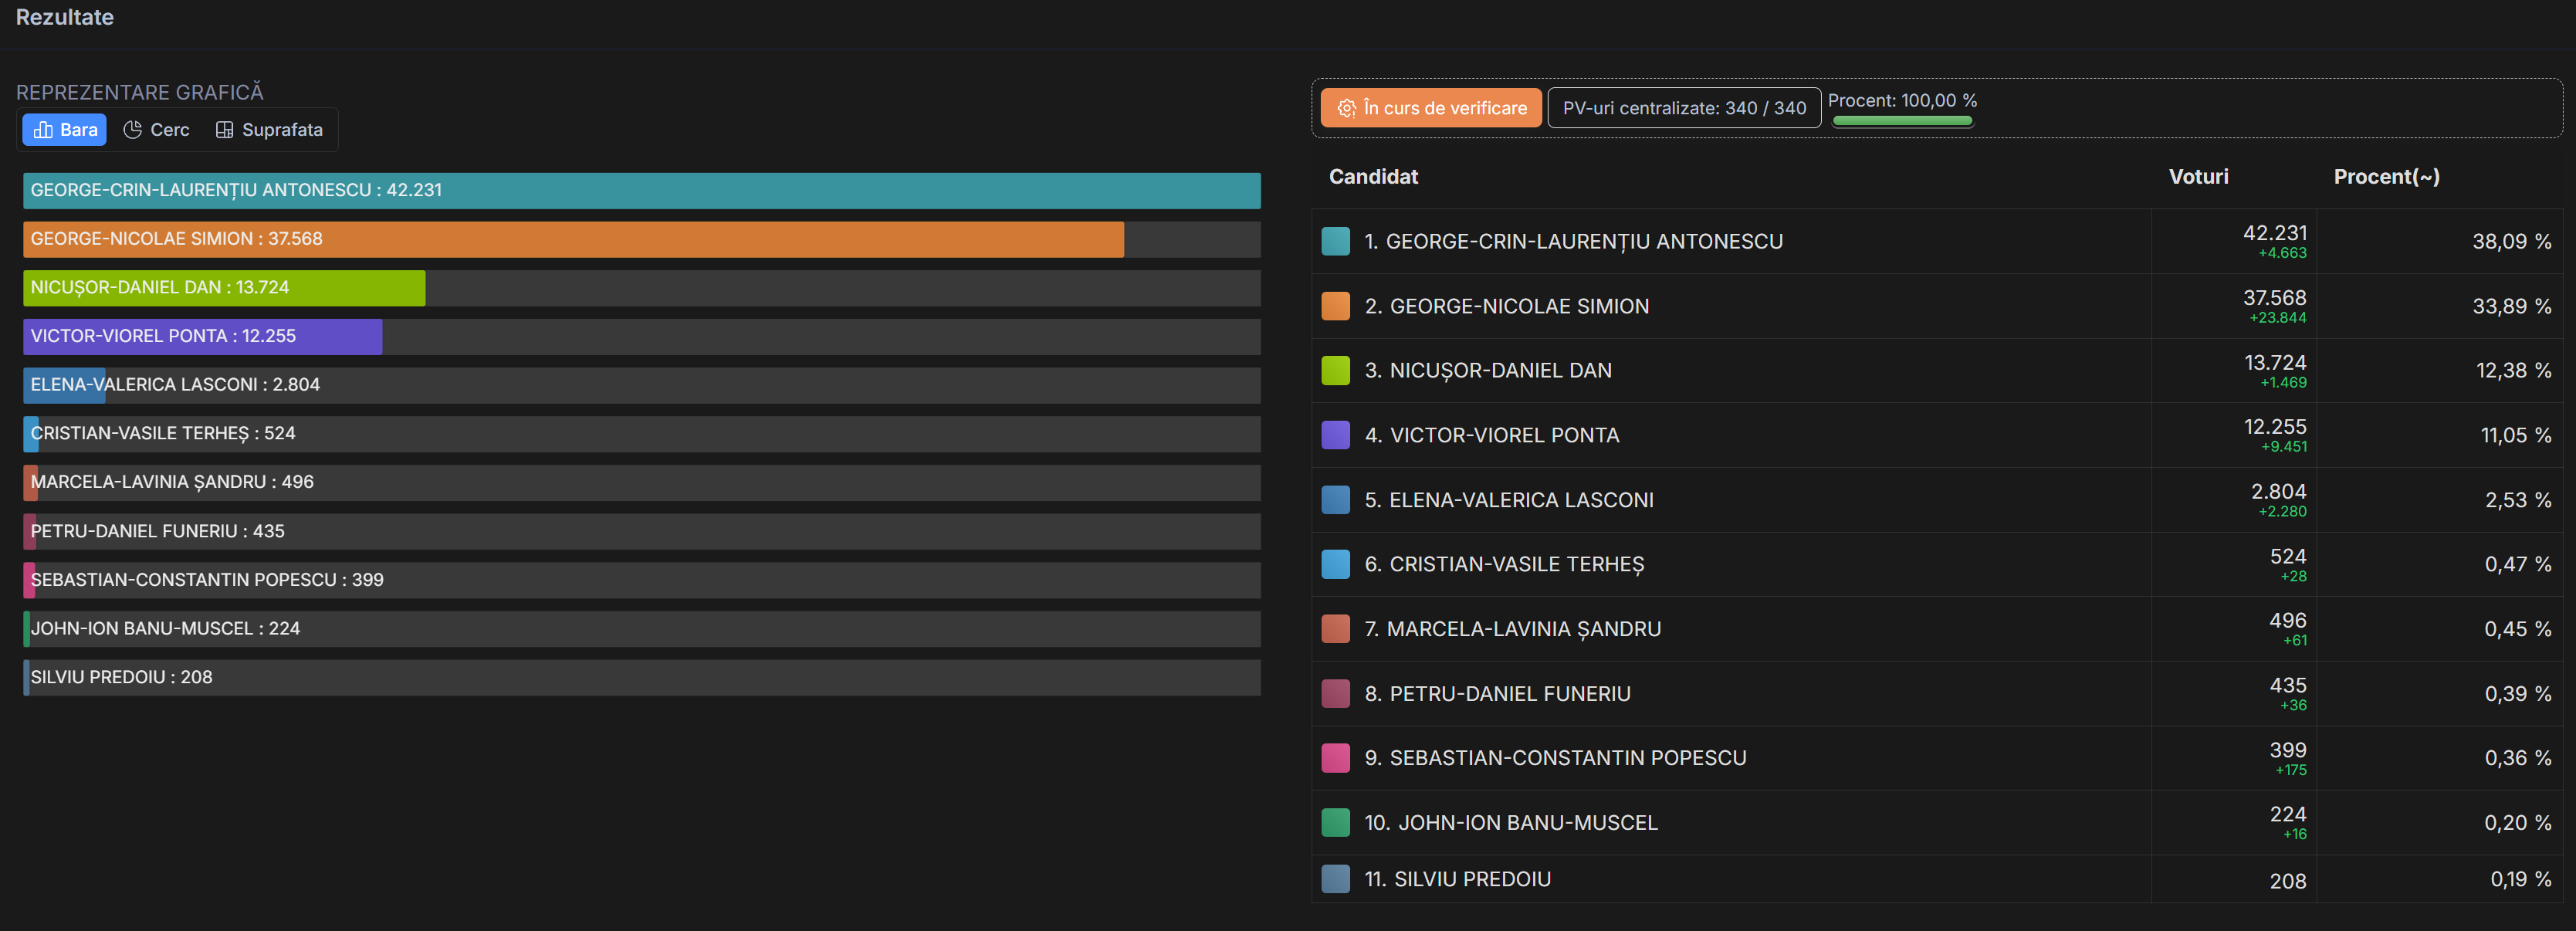The width and height of the screenshot is (2576, 931).
Task: Click the coral swatch next to Marcela-Lavinia Șandru
Action: 1336,629
